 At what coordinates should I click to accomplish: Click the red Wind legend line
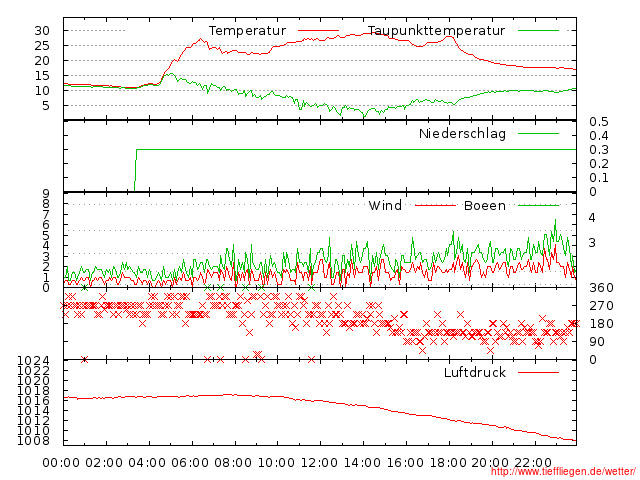click(435, 205)
